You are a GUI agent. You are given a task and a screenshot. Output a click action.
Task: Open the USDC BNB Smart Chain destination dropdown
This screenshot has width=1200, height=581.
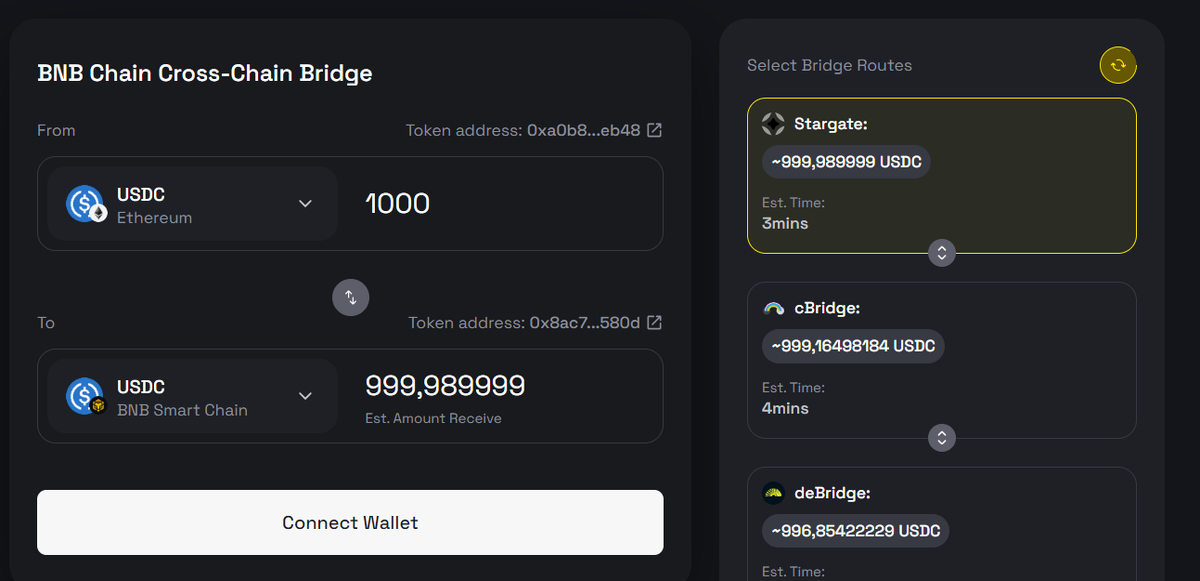click(192, 396)
